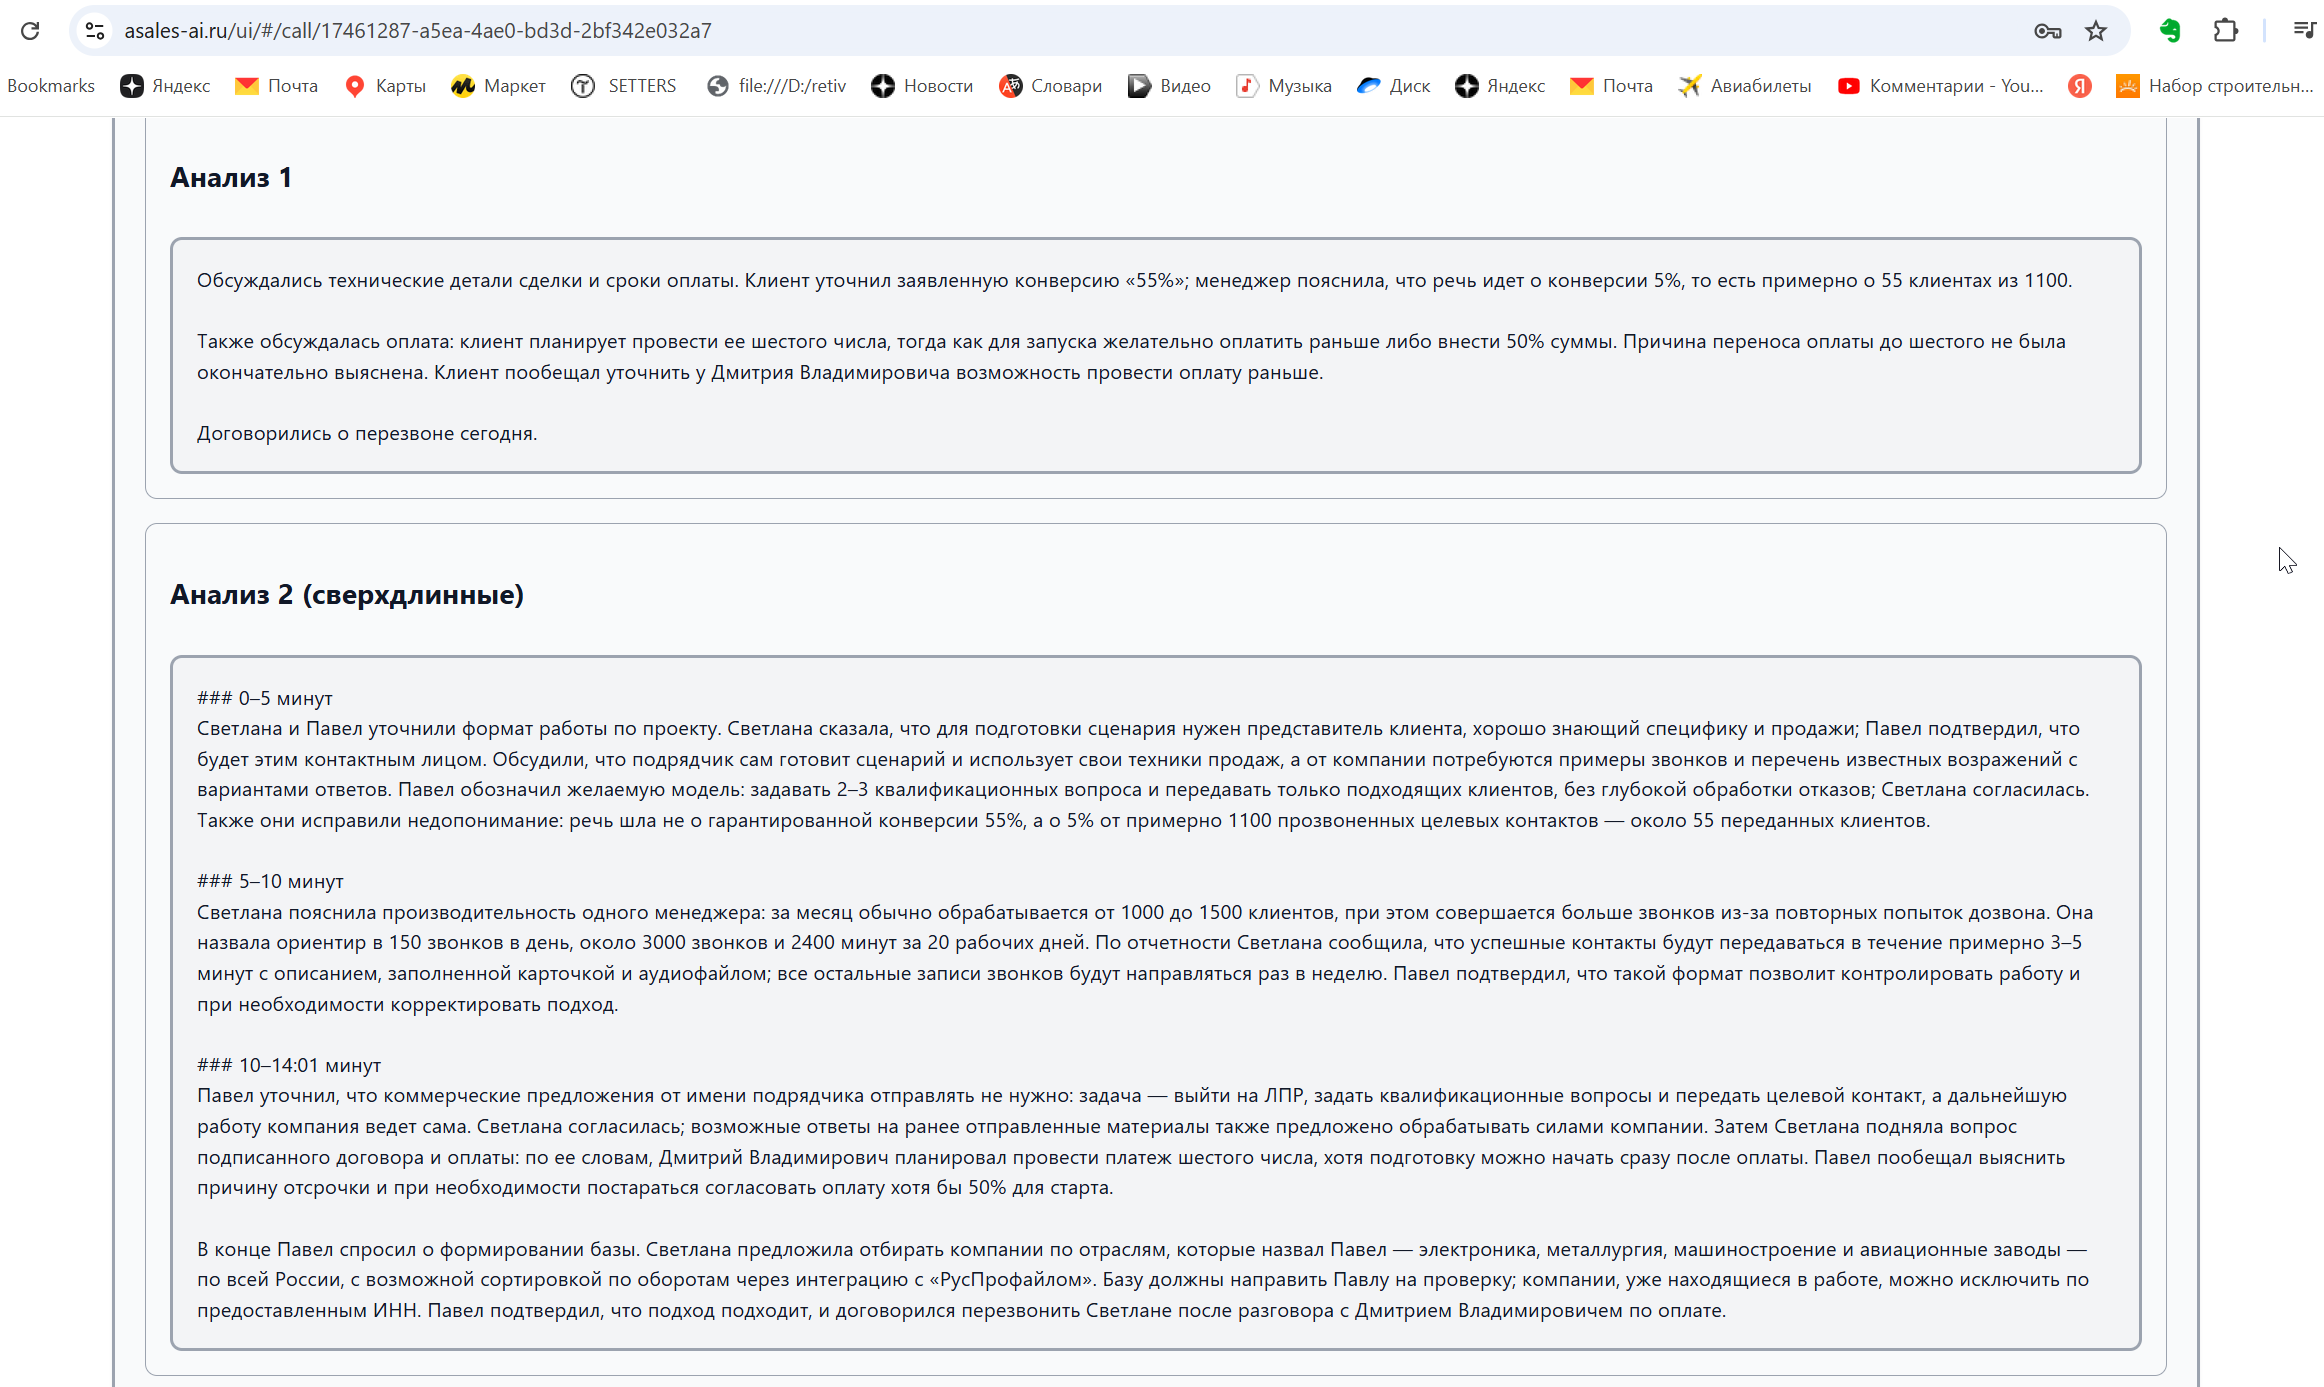Click paragraph starting 'Павел уточнил, что коммерческие'
Viewport: 2324px width, 1387px height.
coord(1132,1141)
